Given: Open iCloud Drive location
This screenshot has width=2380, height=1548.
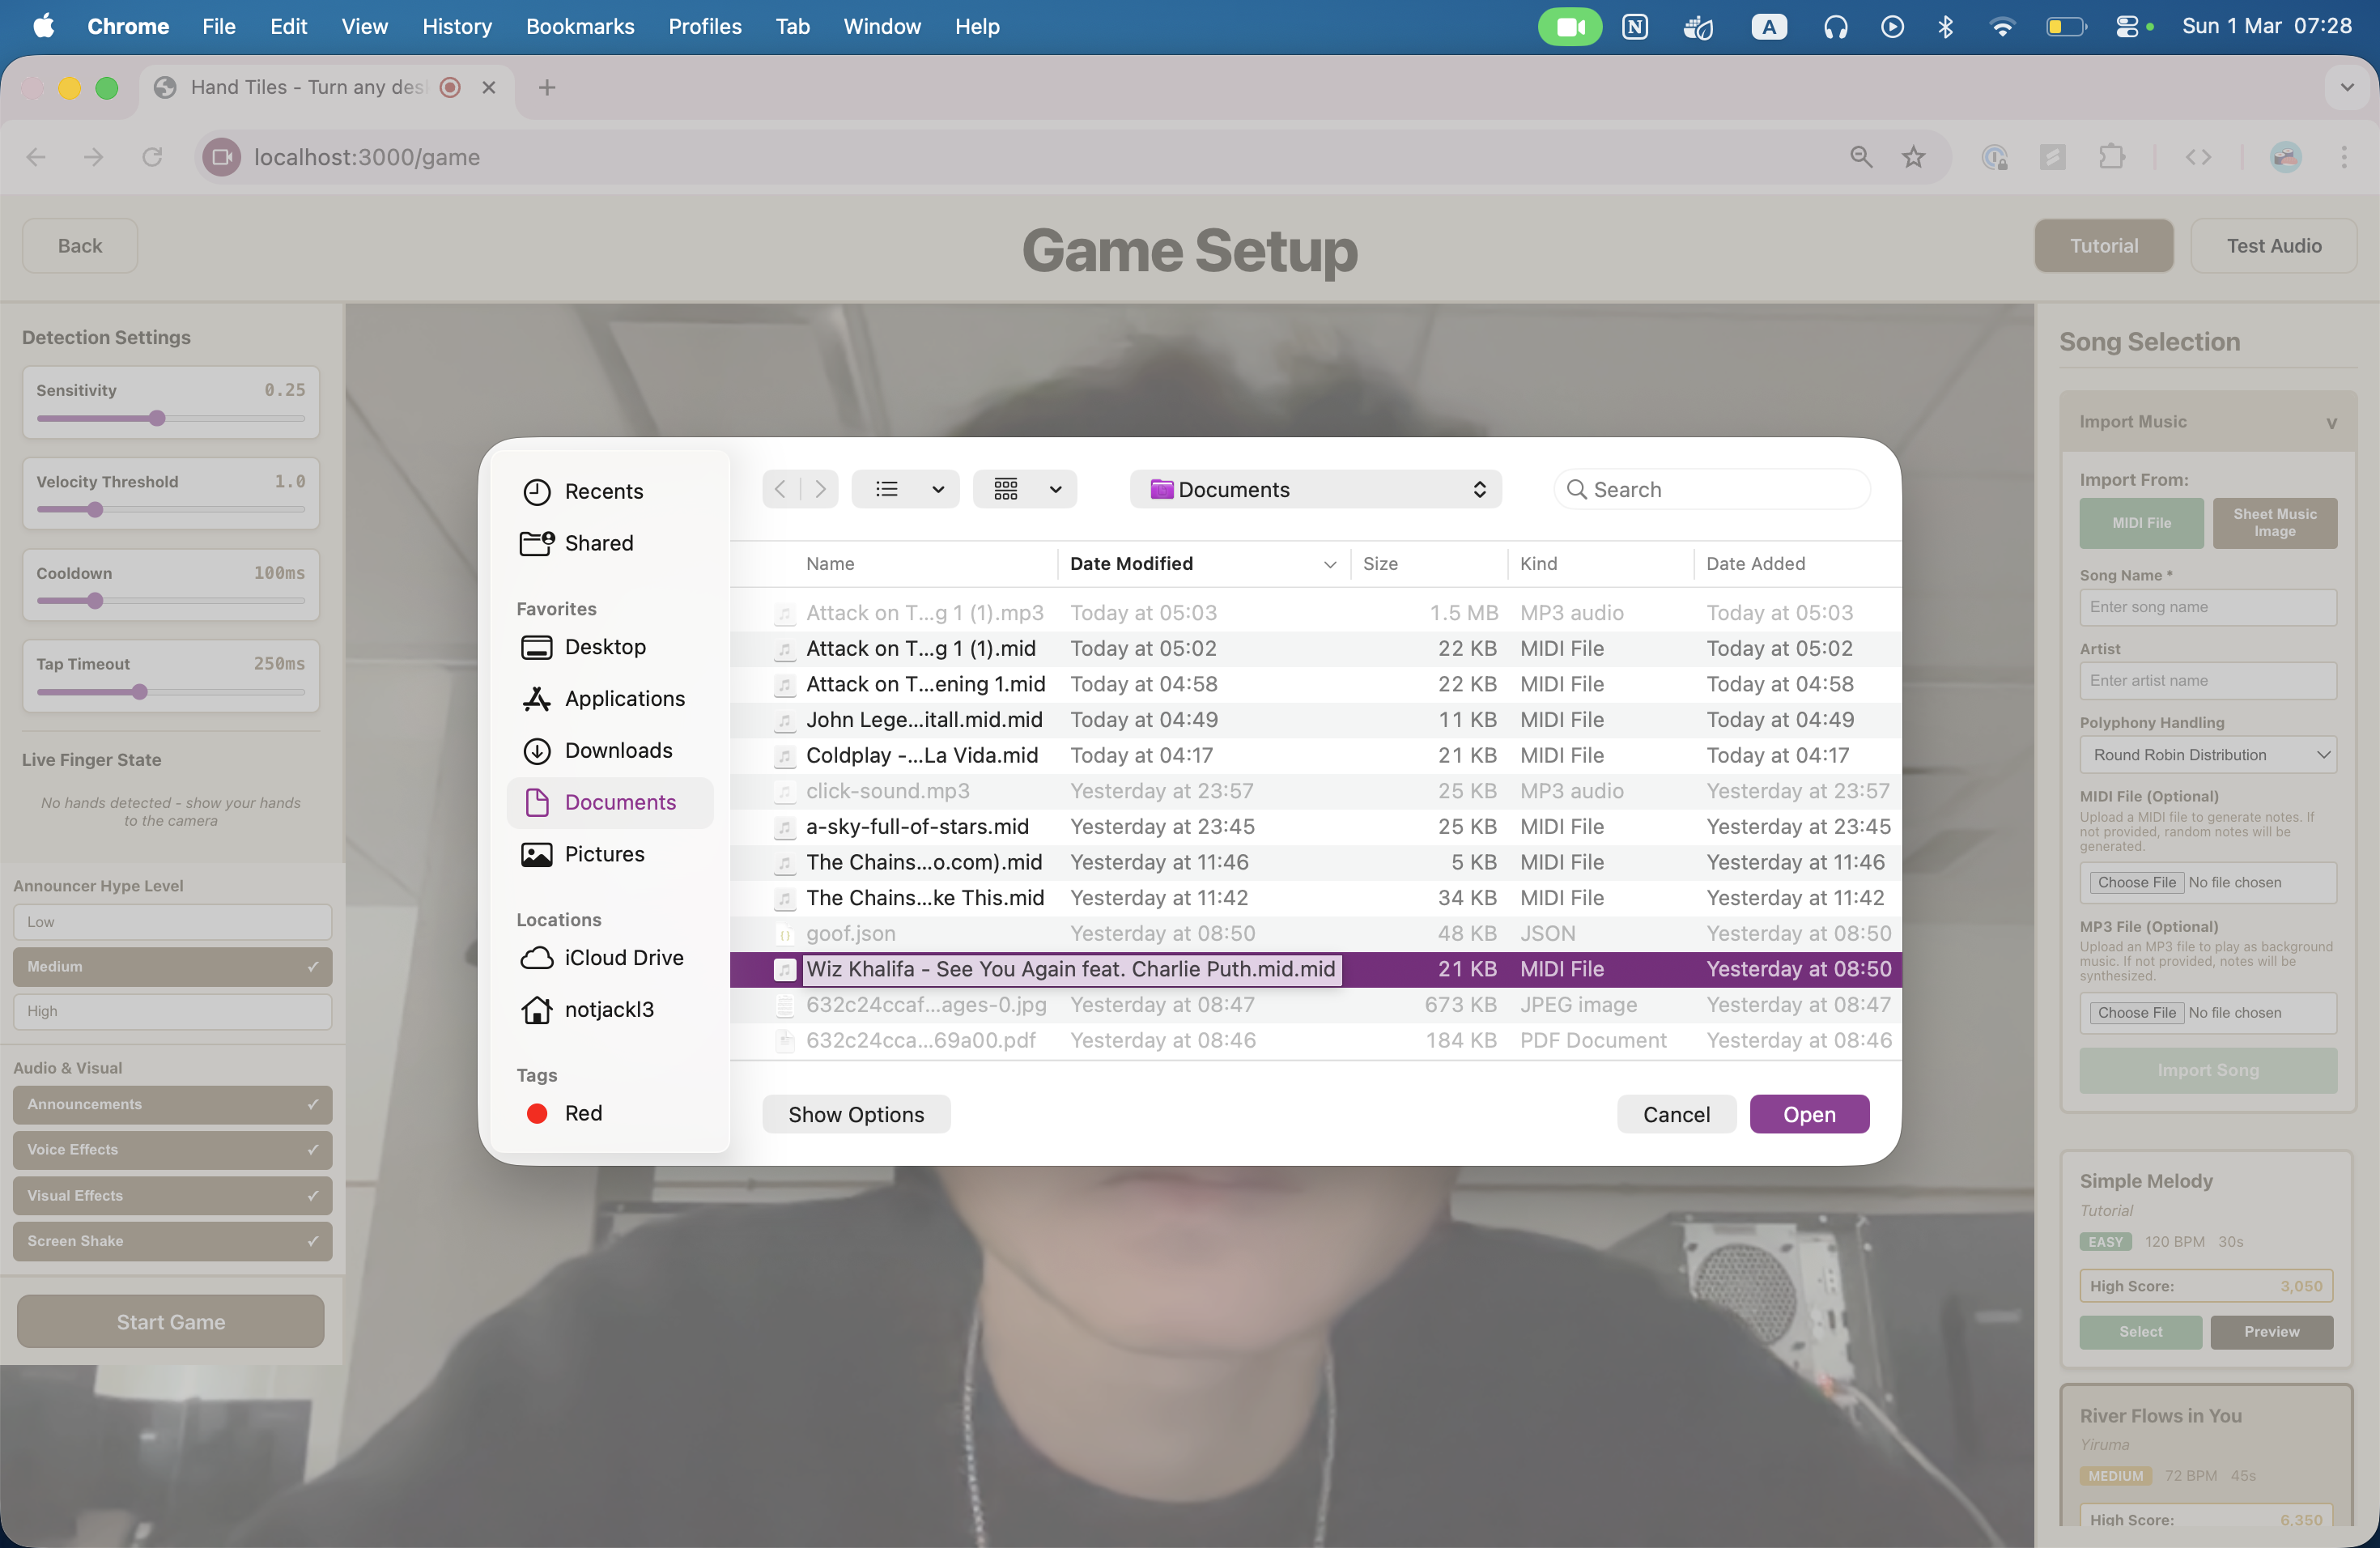Looking at the screenshot, I should [623, 957].
